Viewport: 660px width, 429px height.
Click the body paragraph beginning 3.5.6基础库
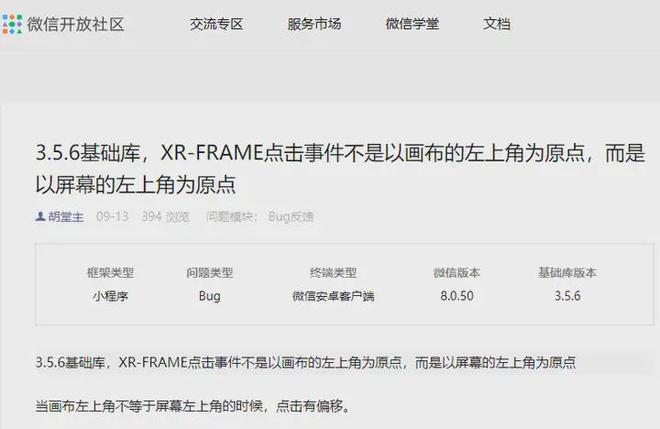[306, 362]
